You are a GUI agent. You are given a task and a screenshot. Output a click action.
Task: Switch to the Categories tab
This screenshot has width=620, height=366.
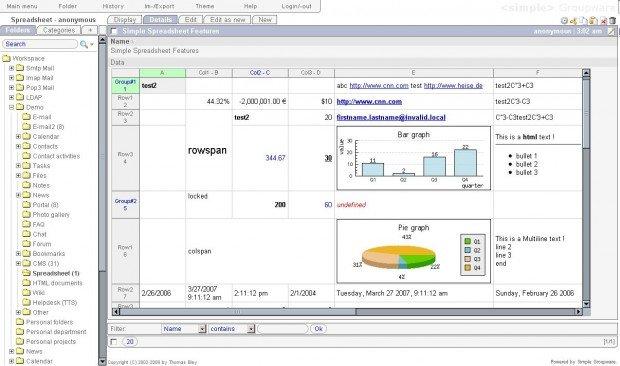[x=59, y=30]
